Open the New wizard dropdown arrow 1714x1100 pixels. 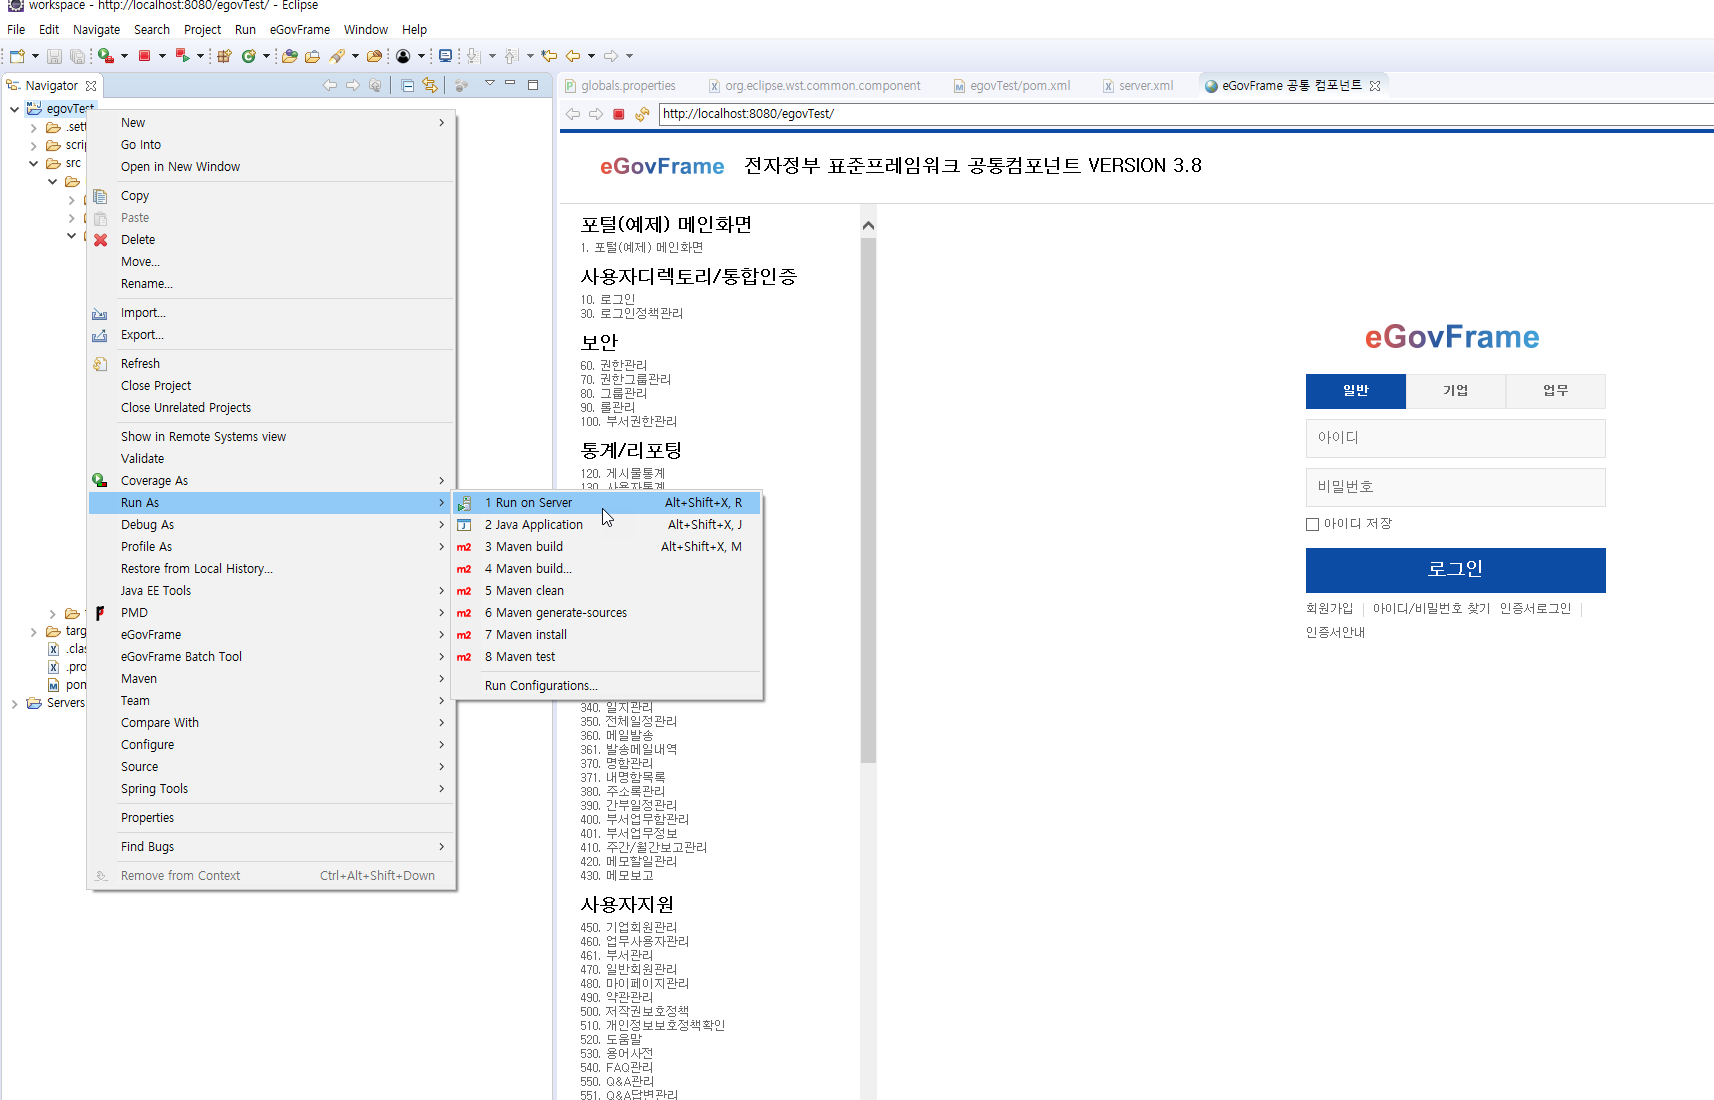pos(35,56)
